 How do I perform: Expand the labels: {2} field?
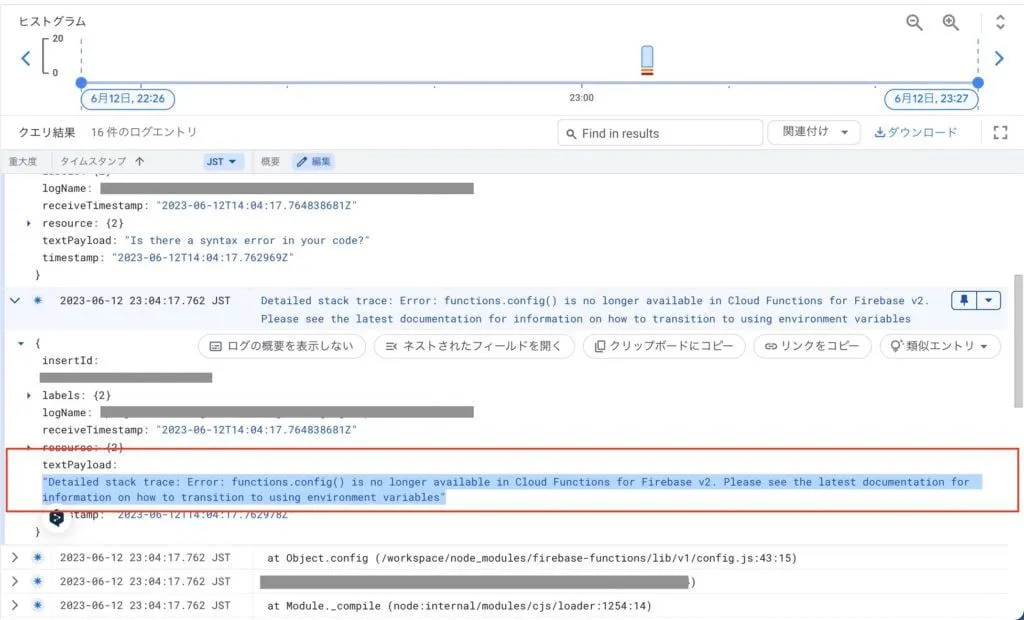coord(29,396)
